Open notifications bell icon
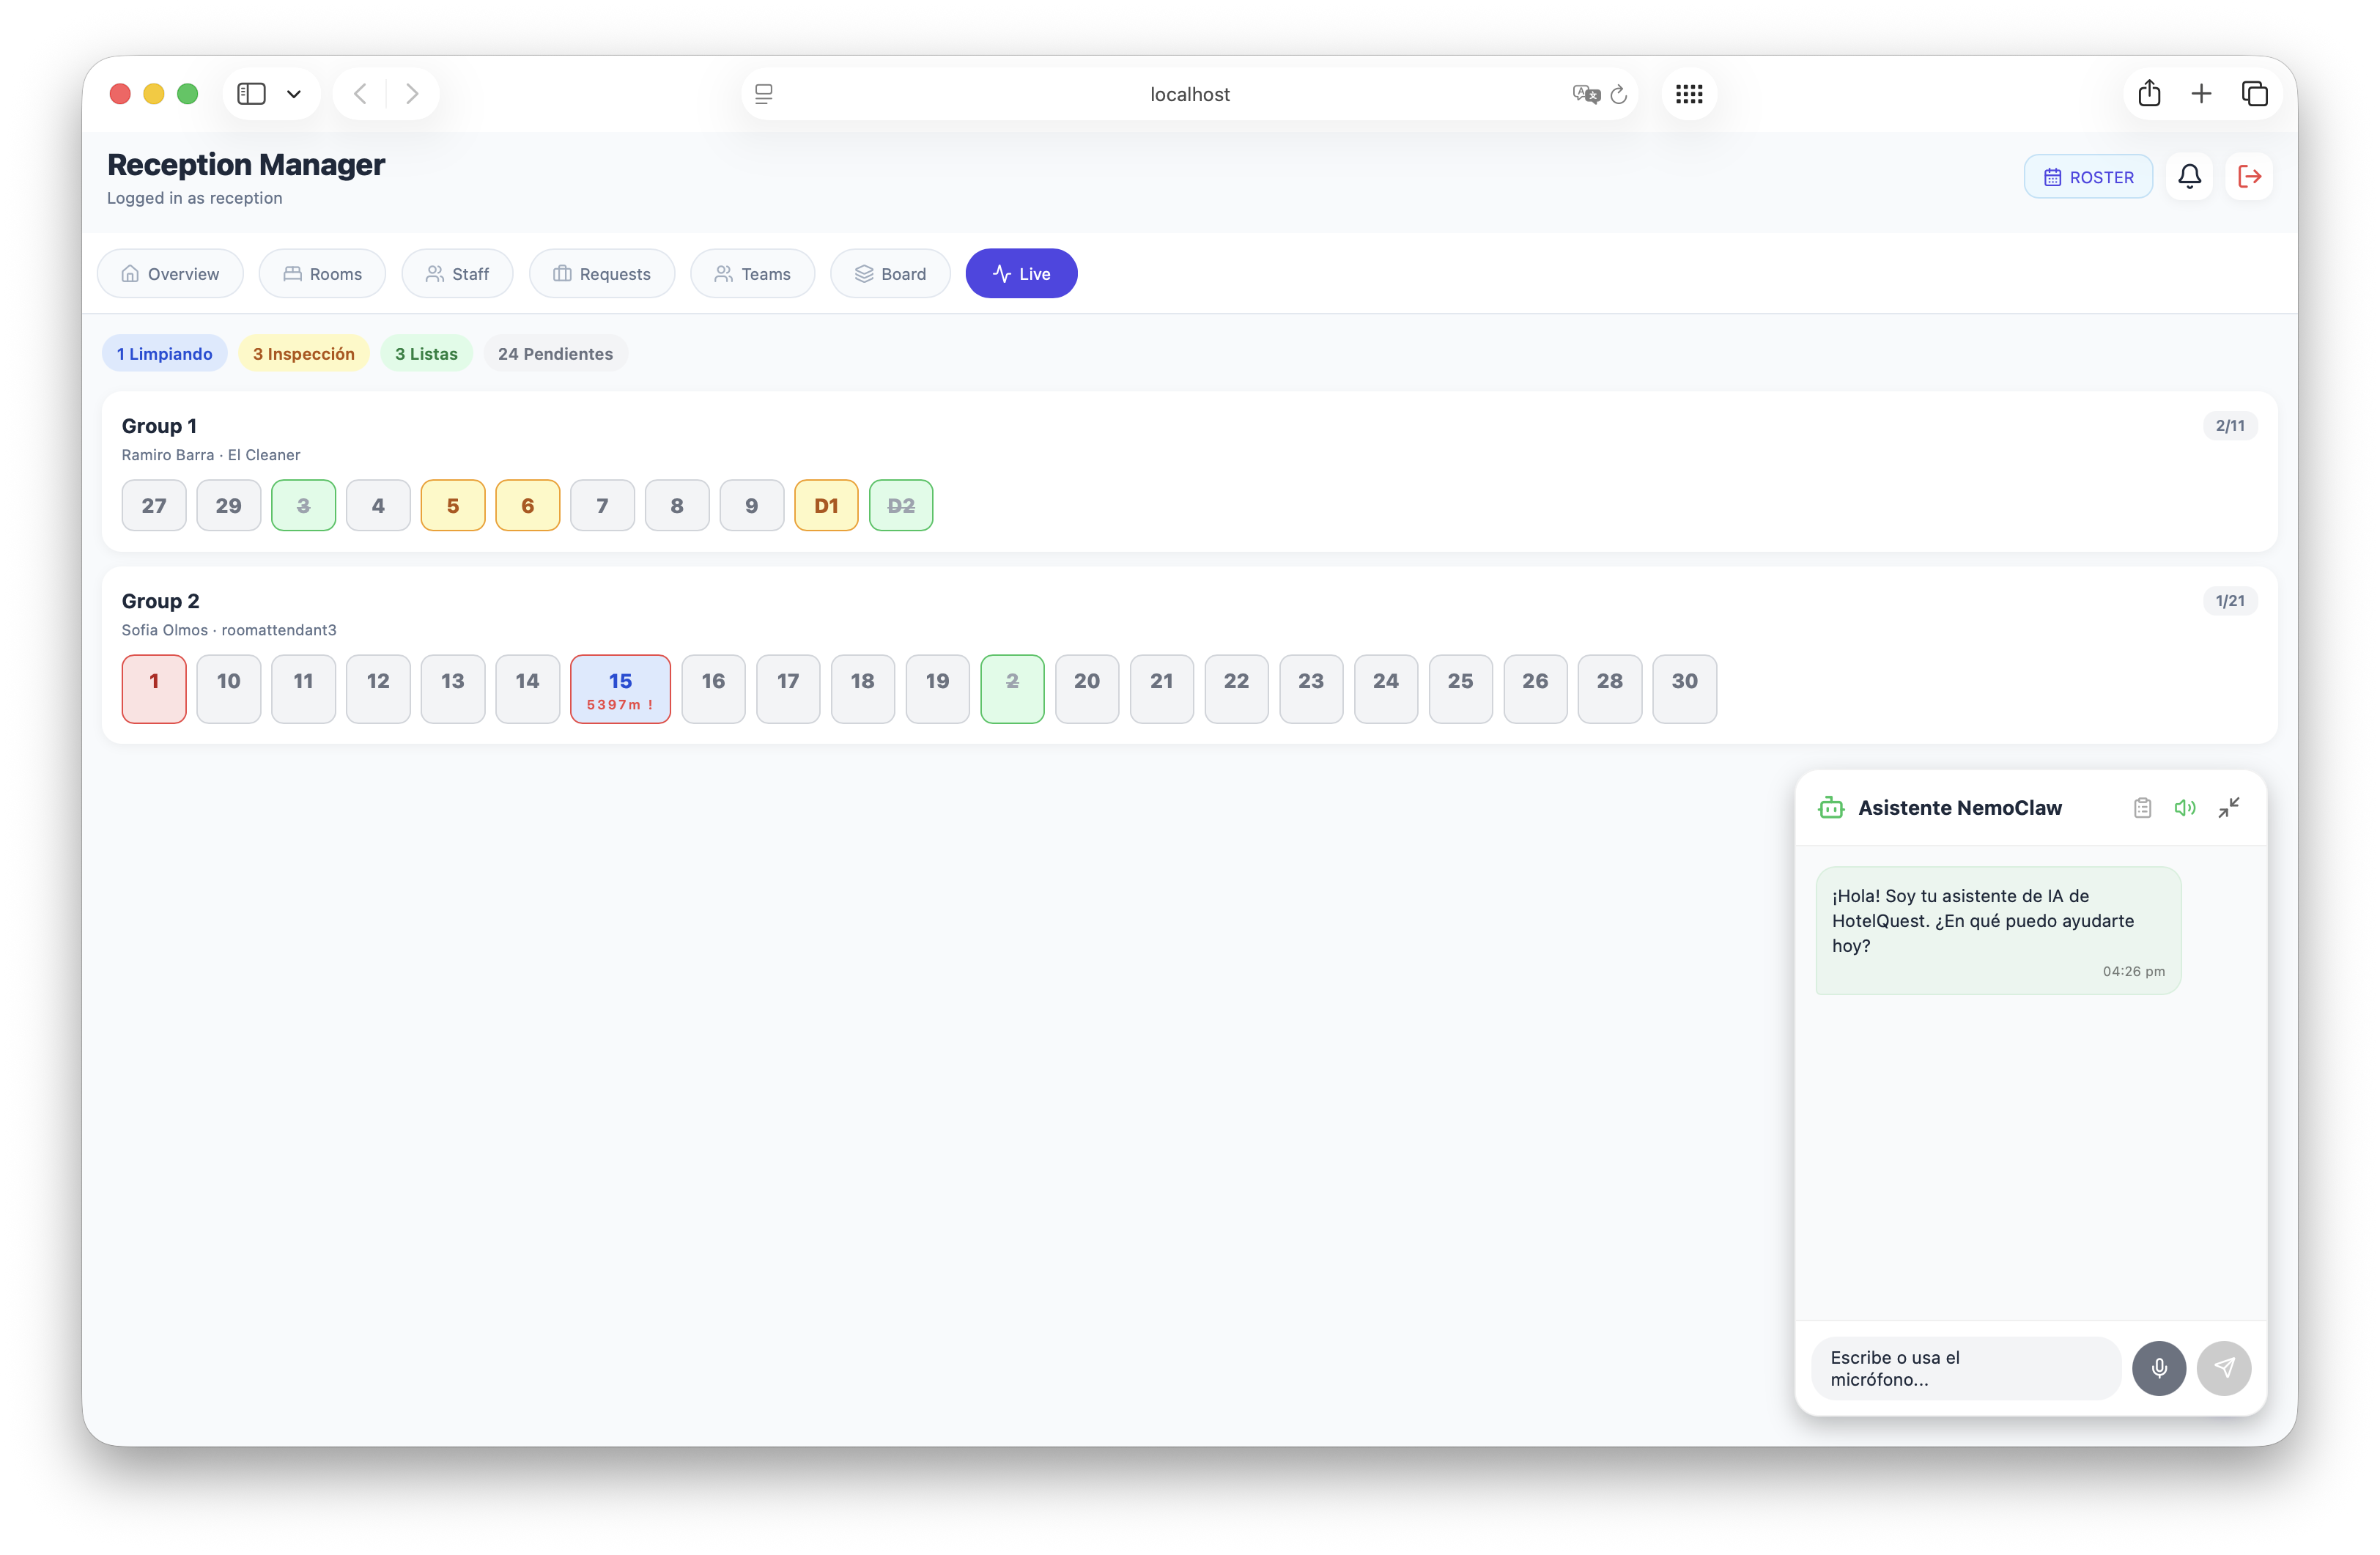Image resolution: width=2380 pixels, height=1555 pixels. [x=2189, y=176]
